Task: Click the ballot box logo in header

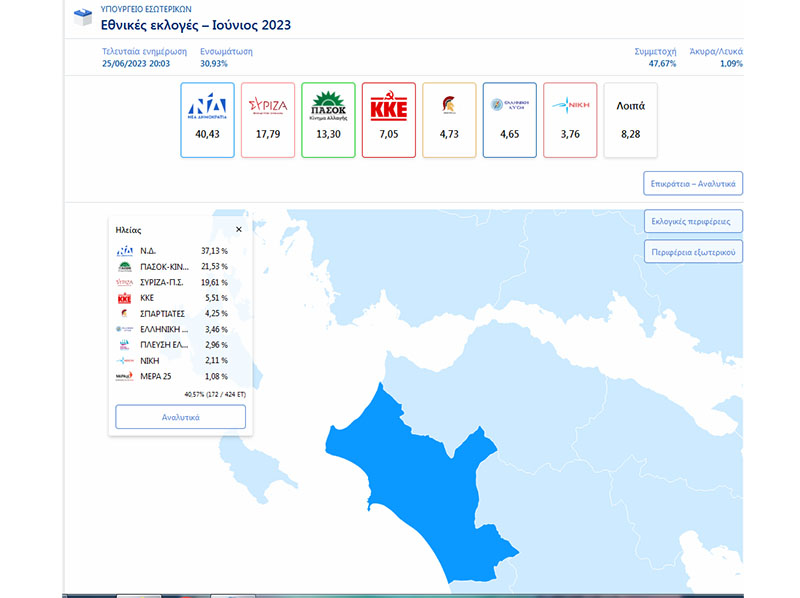Action: point(83,19)
